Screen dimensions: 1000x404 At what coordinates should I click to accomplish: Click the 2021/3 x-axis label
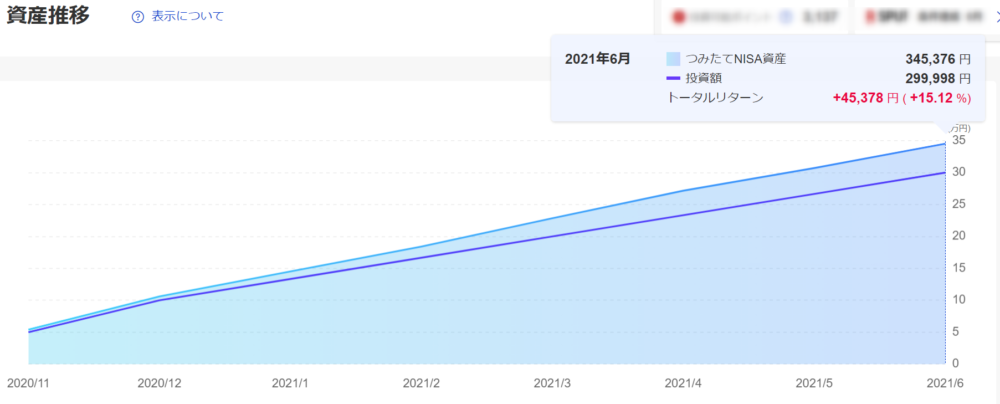pos(552,383)
